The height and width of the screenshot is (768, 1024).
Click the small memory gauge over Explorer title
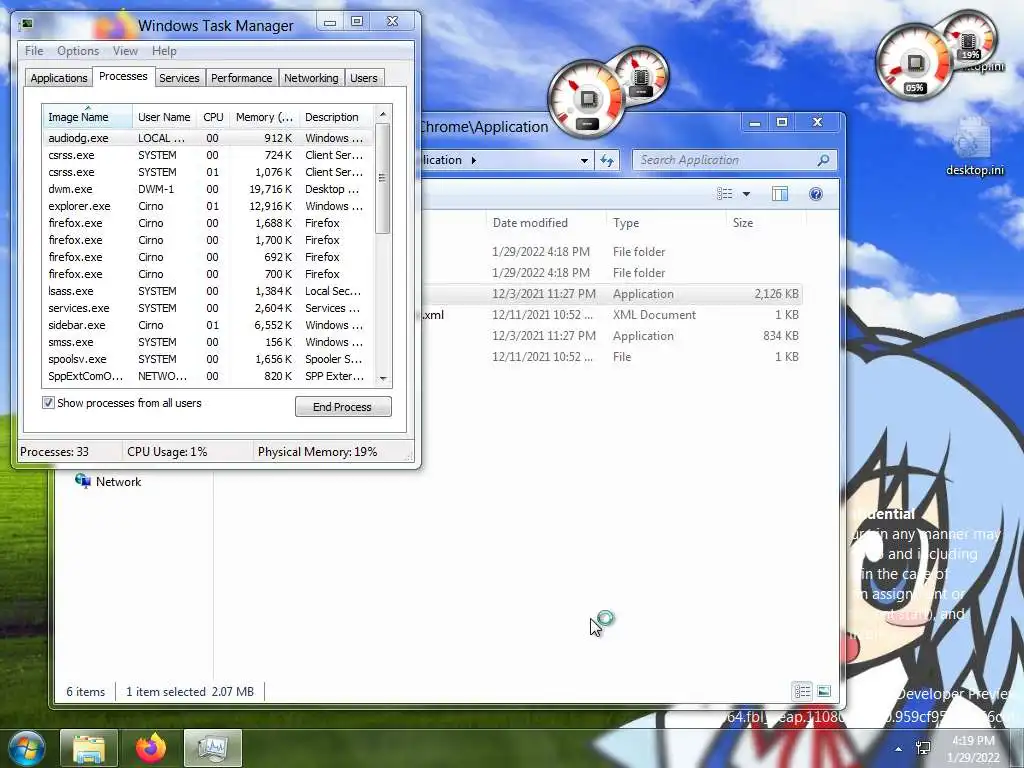(642, 75)
